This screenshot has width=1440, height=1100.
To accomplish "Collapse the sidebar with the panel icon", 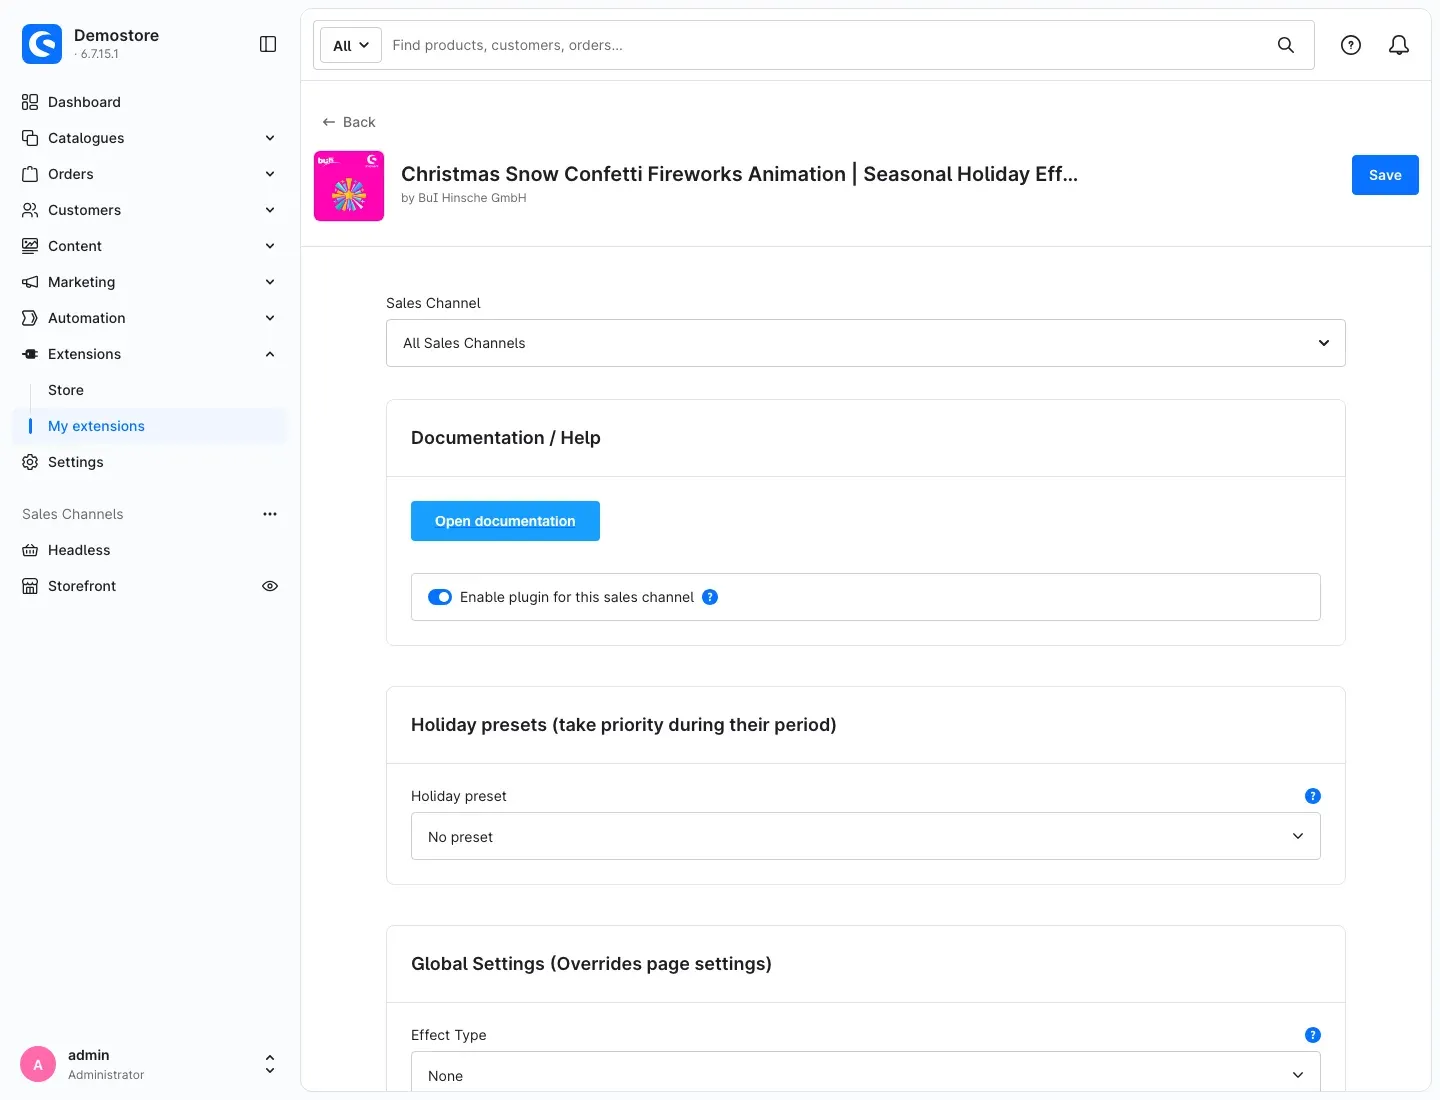I will tap(268, 44).
